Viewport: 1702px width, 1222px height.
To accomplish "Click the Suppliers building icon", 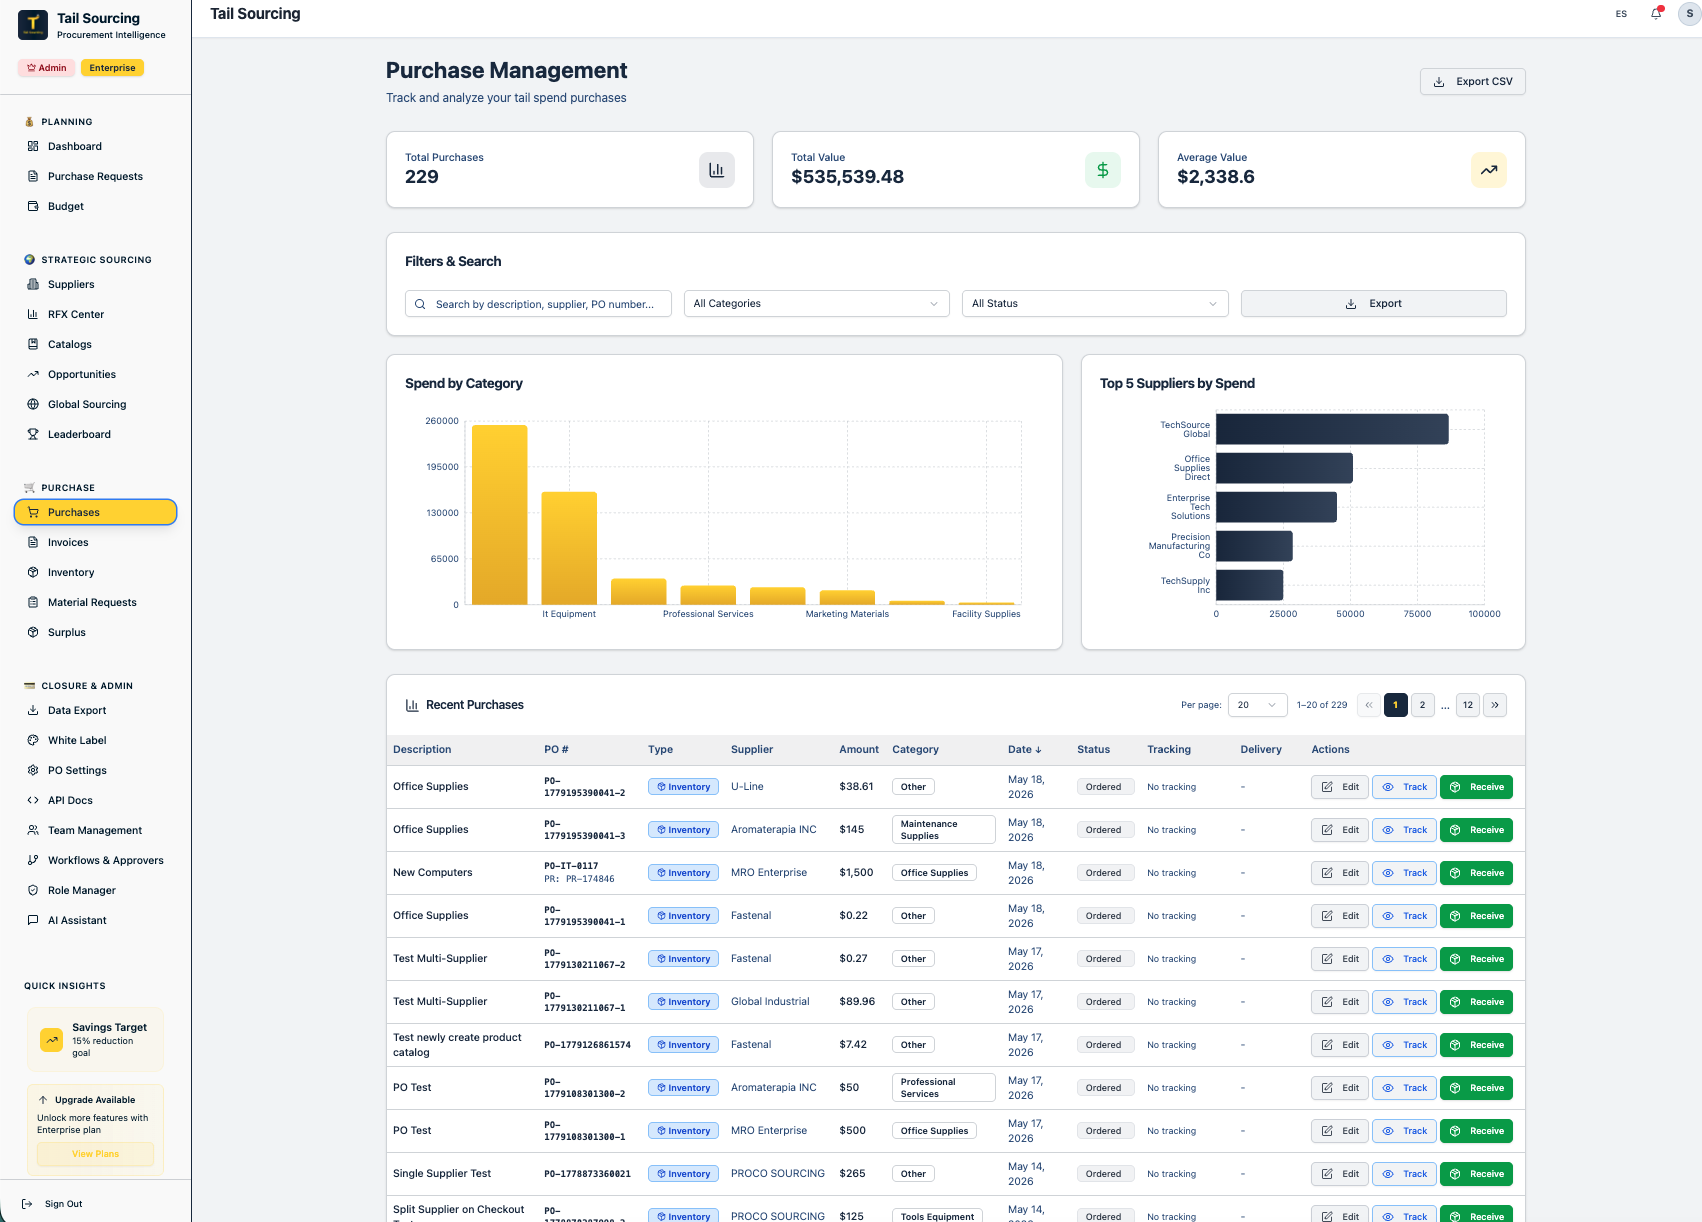I will [33, 284].
